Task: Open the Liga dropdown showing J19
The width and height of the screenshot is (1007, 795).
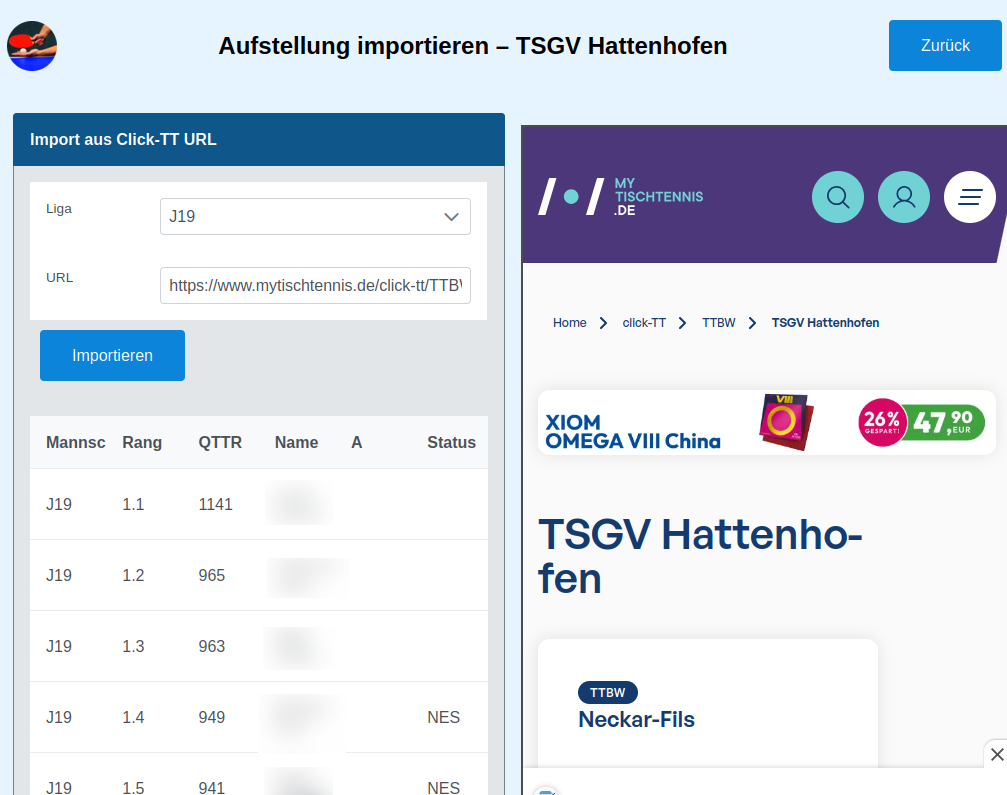Action: [x=315, y=216]
